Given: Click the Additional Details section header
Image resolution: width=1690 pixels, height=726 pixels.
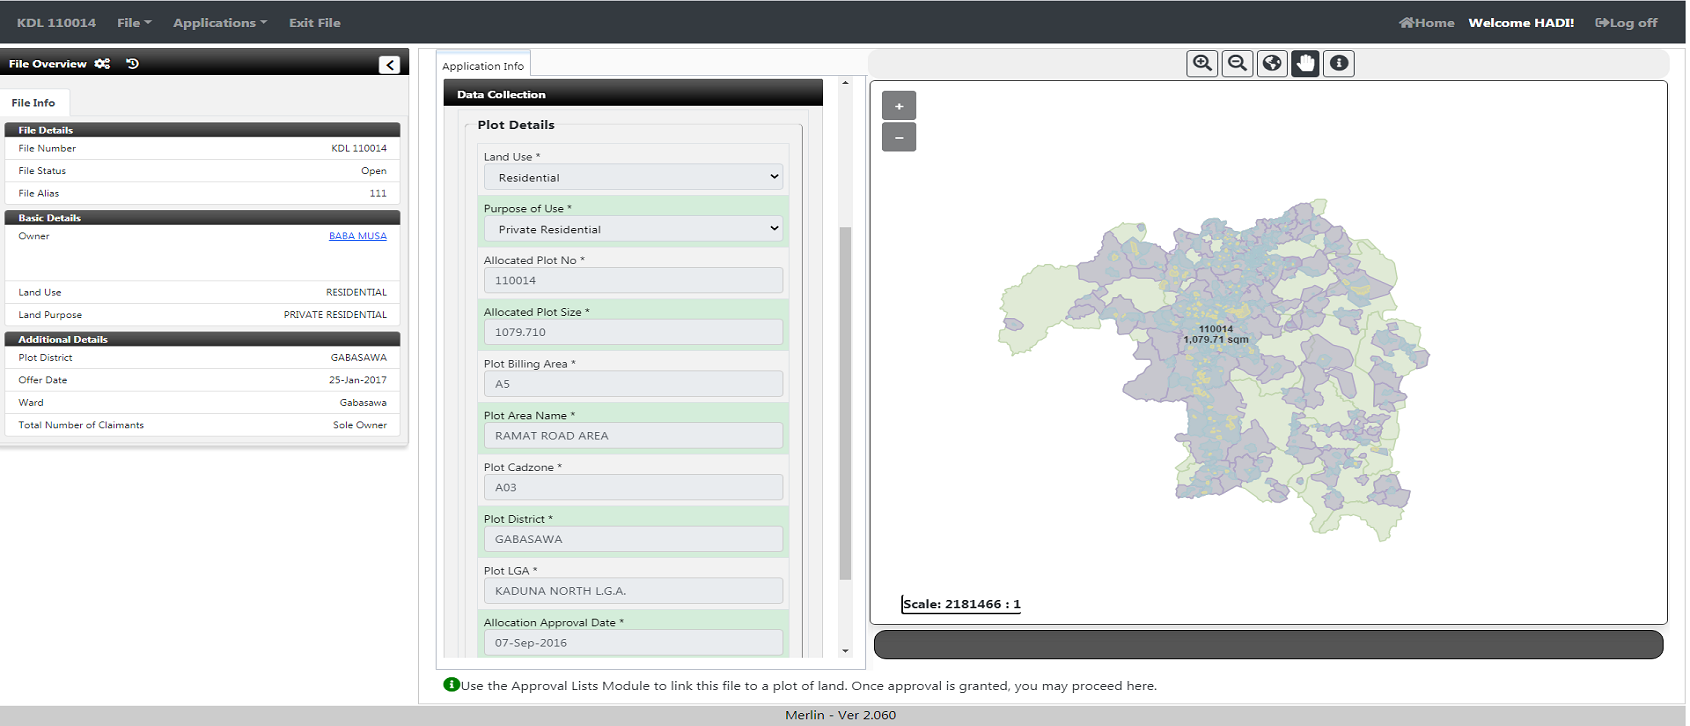Looking at the screenshot, I should click(203, 339).
